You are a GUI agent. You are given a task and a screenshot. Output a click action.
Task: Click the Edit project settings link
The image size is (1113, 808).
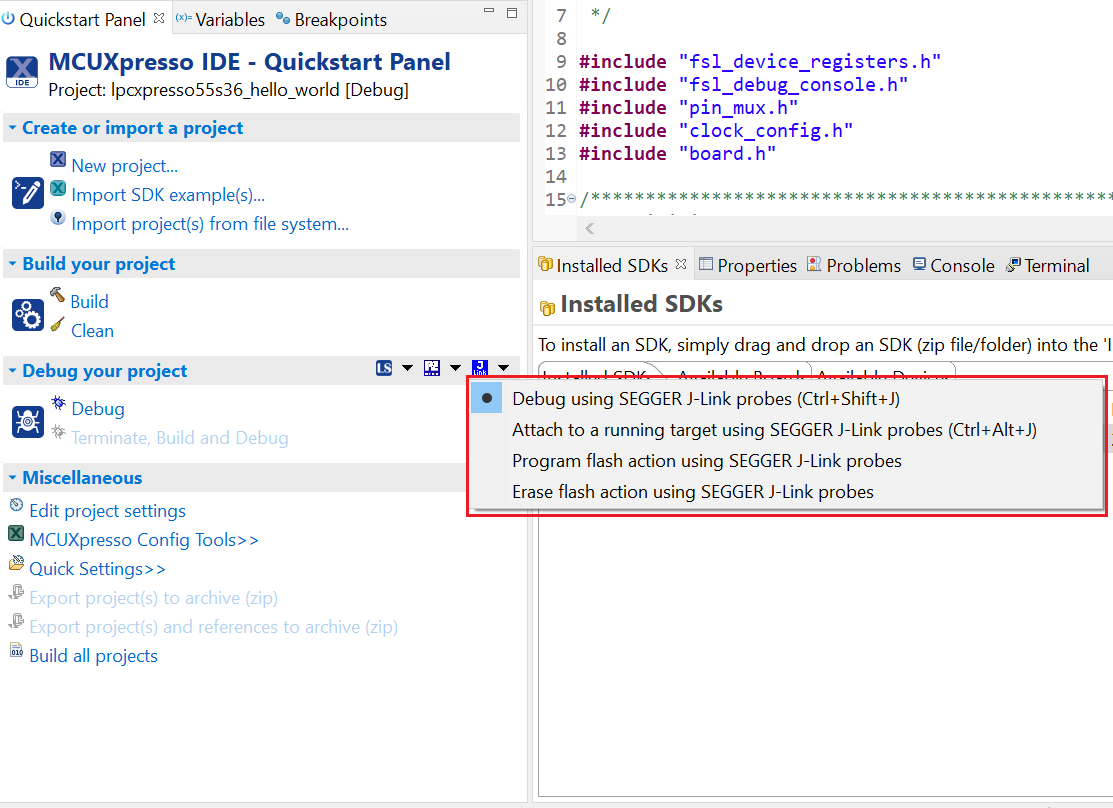tap(107, 511)
